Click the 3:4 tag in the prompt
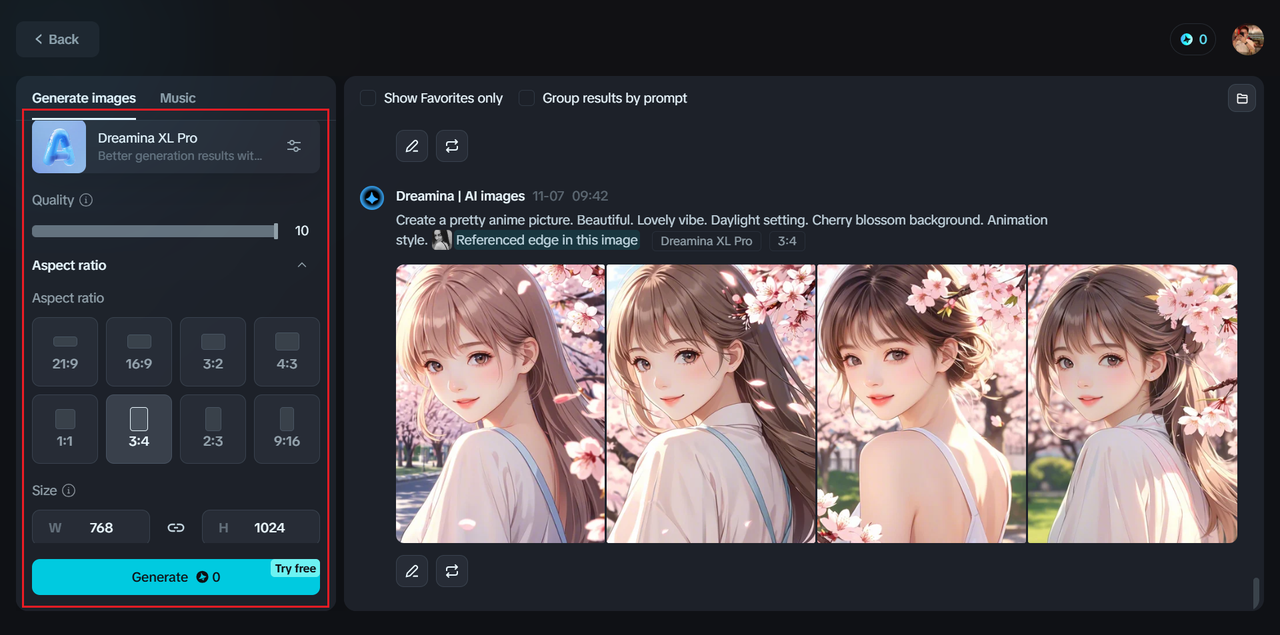 787,241
